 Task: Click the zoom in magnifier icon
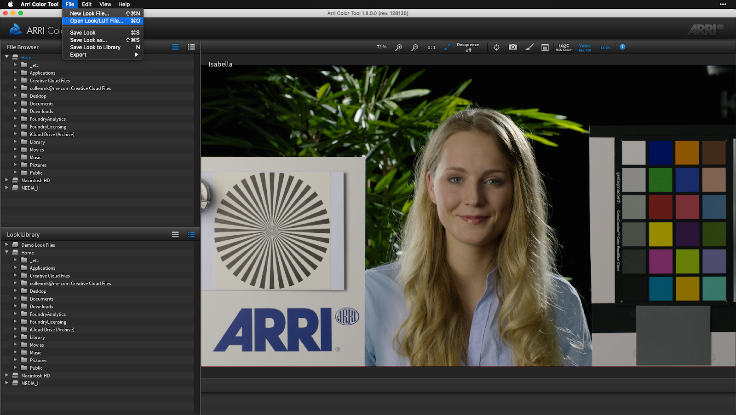click(399, 47)
